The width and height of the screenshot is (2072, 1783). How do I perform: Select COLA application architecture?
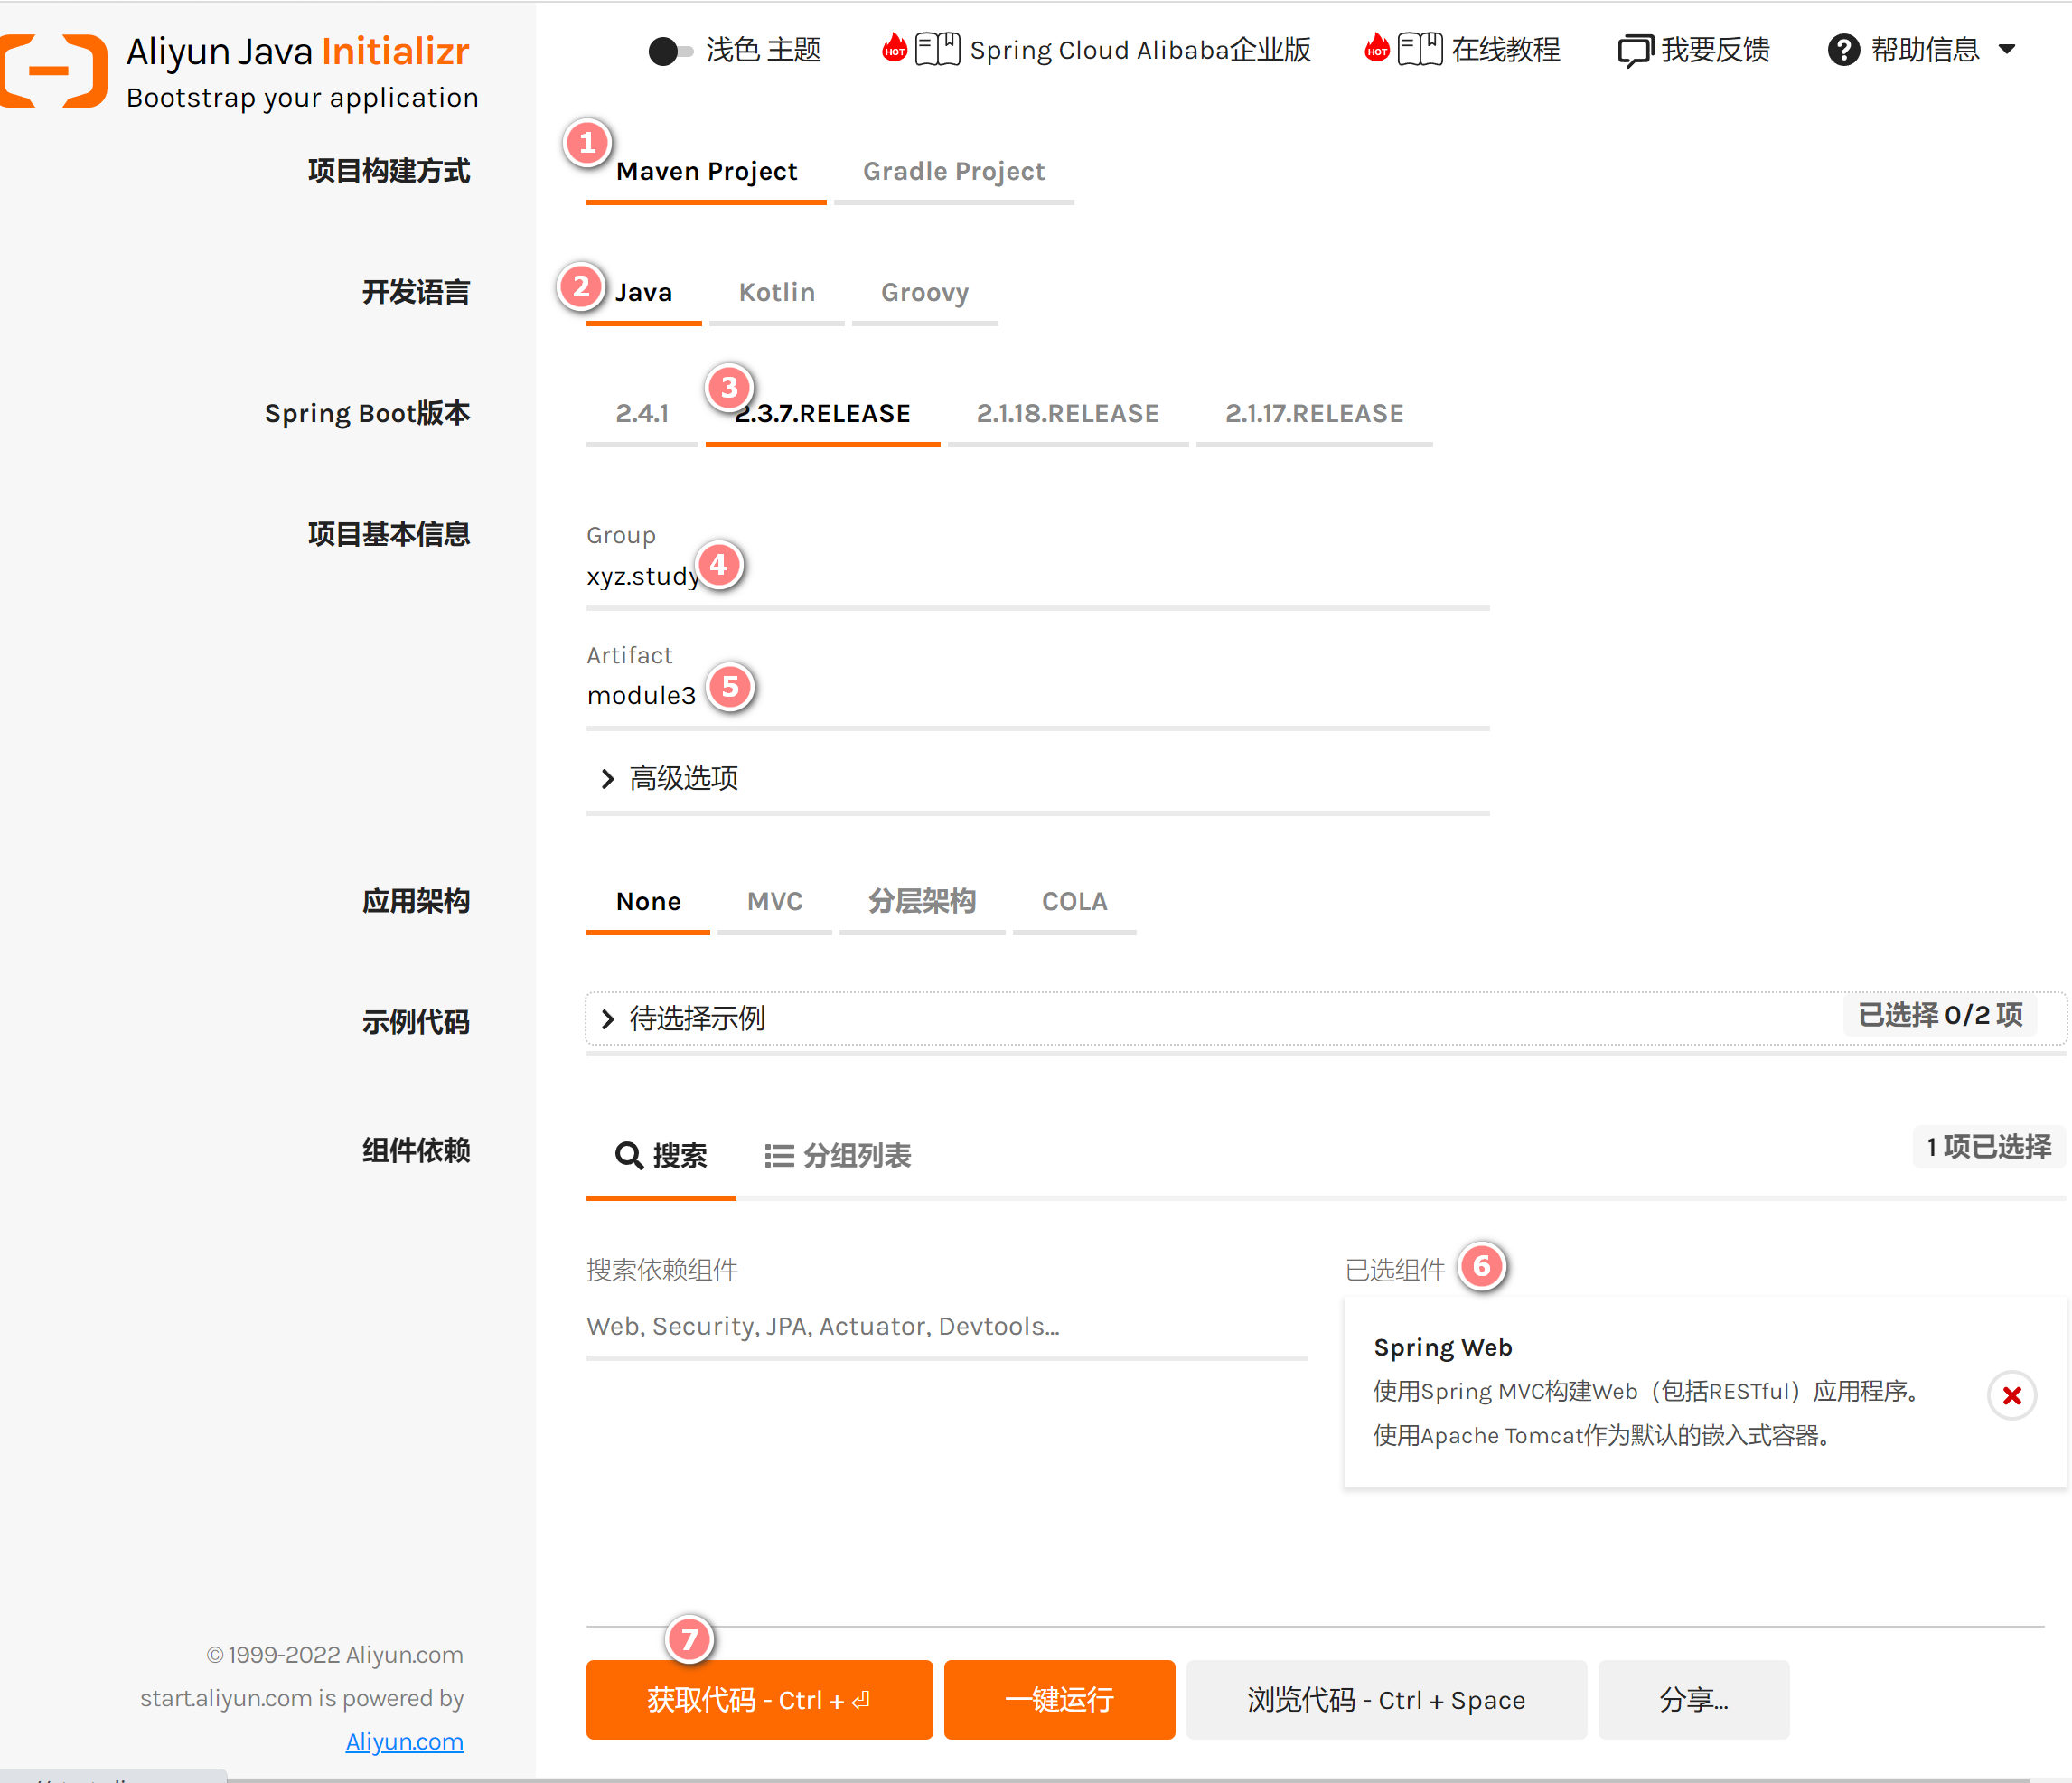click(1075, 902)
